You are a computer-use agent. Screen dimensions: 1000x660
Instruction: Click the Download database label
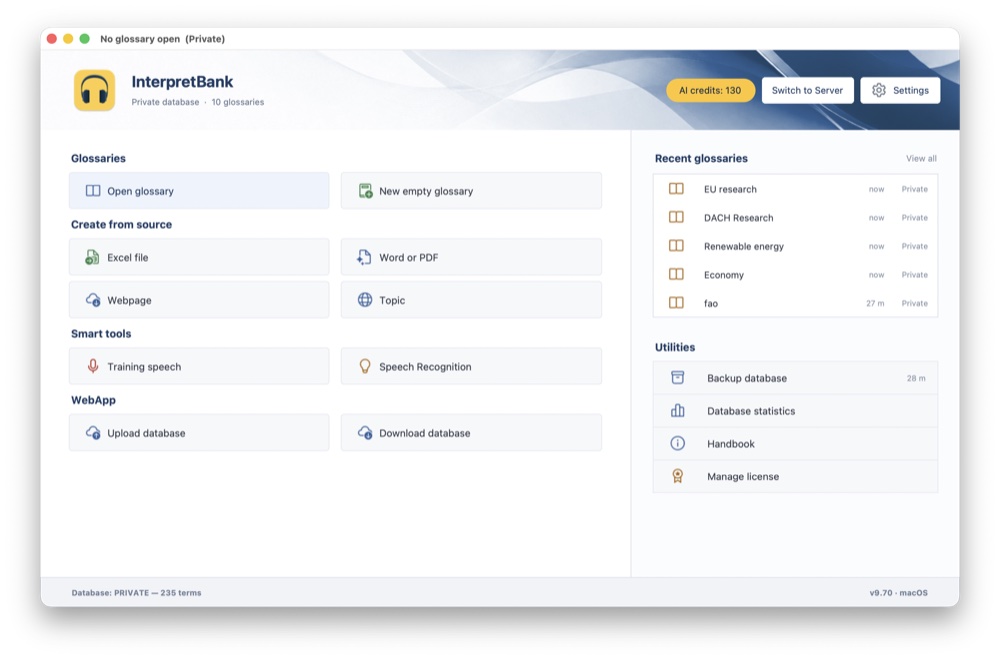point(425,433)
